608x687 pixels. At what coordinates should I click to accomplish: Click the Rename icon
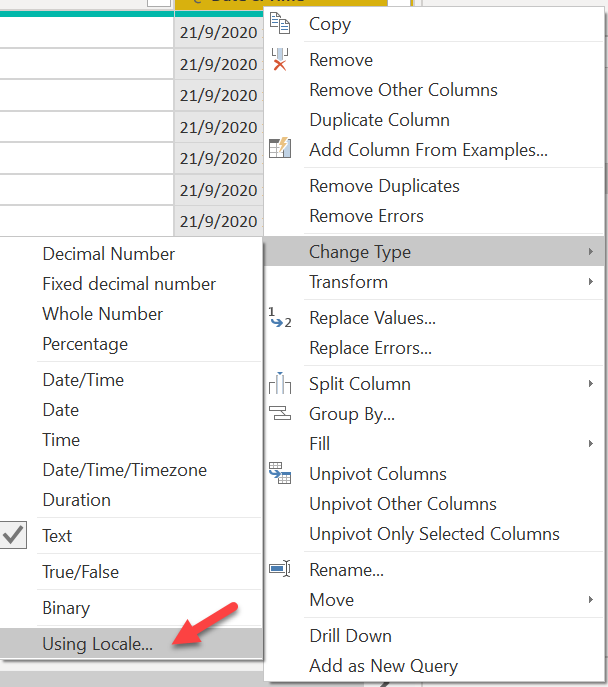[x=279, y=569]
